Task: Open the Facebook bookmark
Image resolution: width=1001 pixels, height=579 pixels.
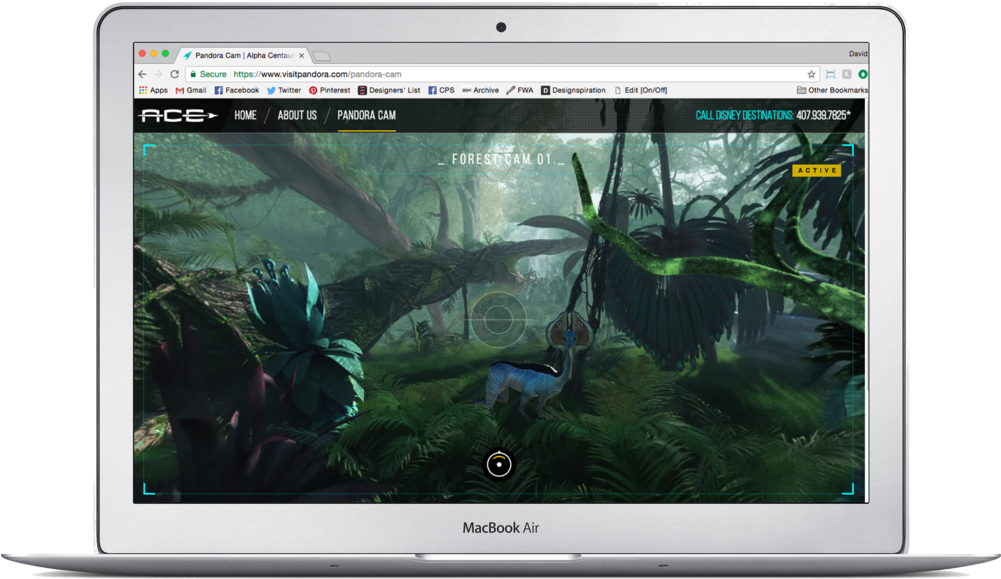Action: pyautogui.click(x=237, y=90)
